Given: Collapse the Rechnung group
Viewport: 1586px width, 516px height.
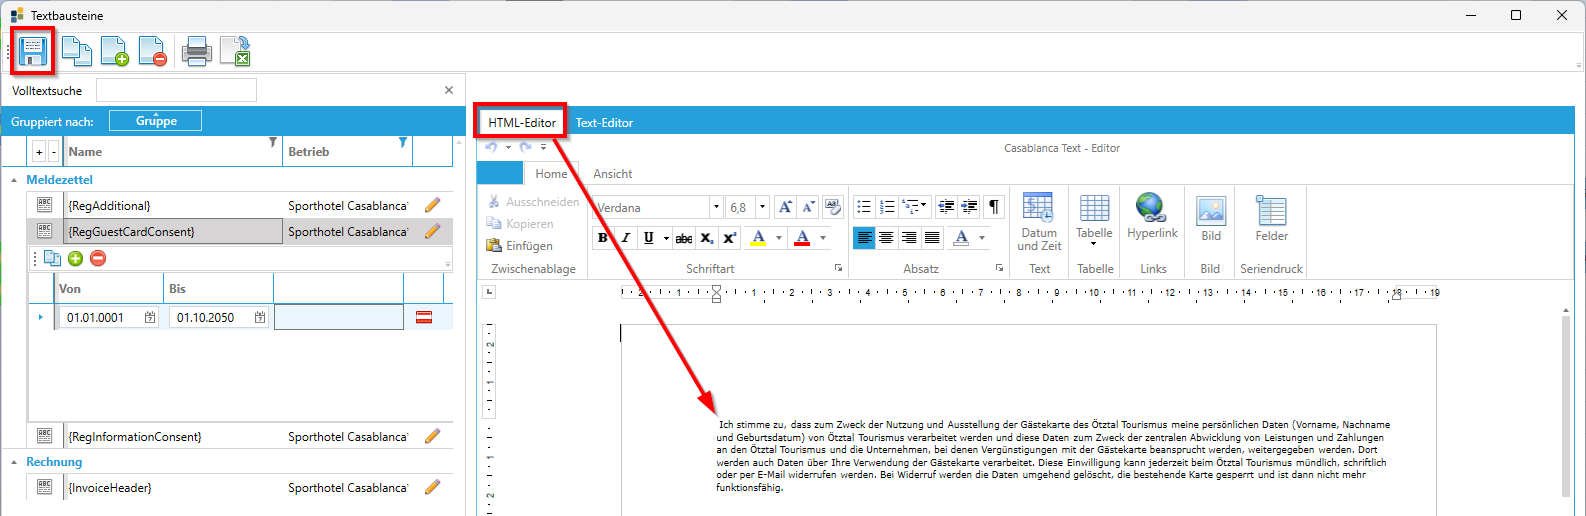Looking at the screenshot, I should pyautogui.click(x=14, y=462).
